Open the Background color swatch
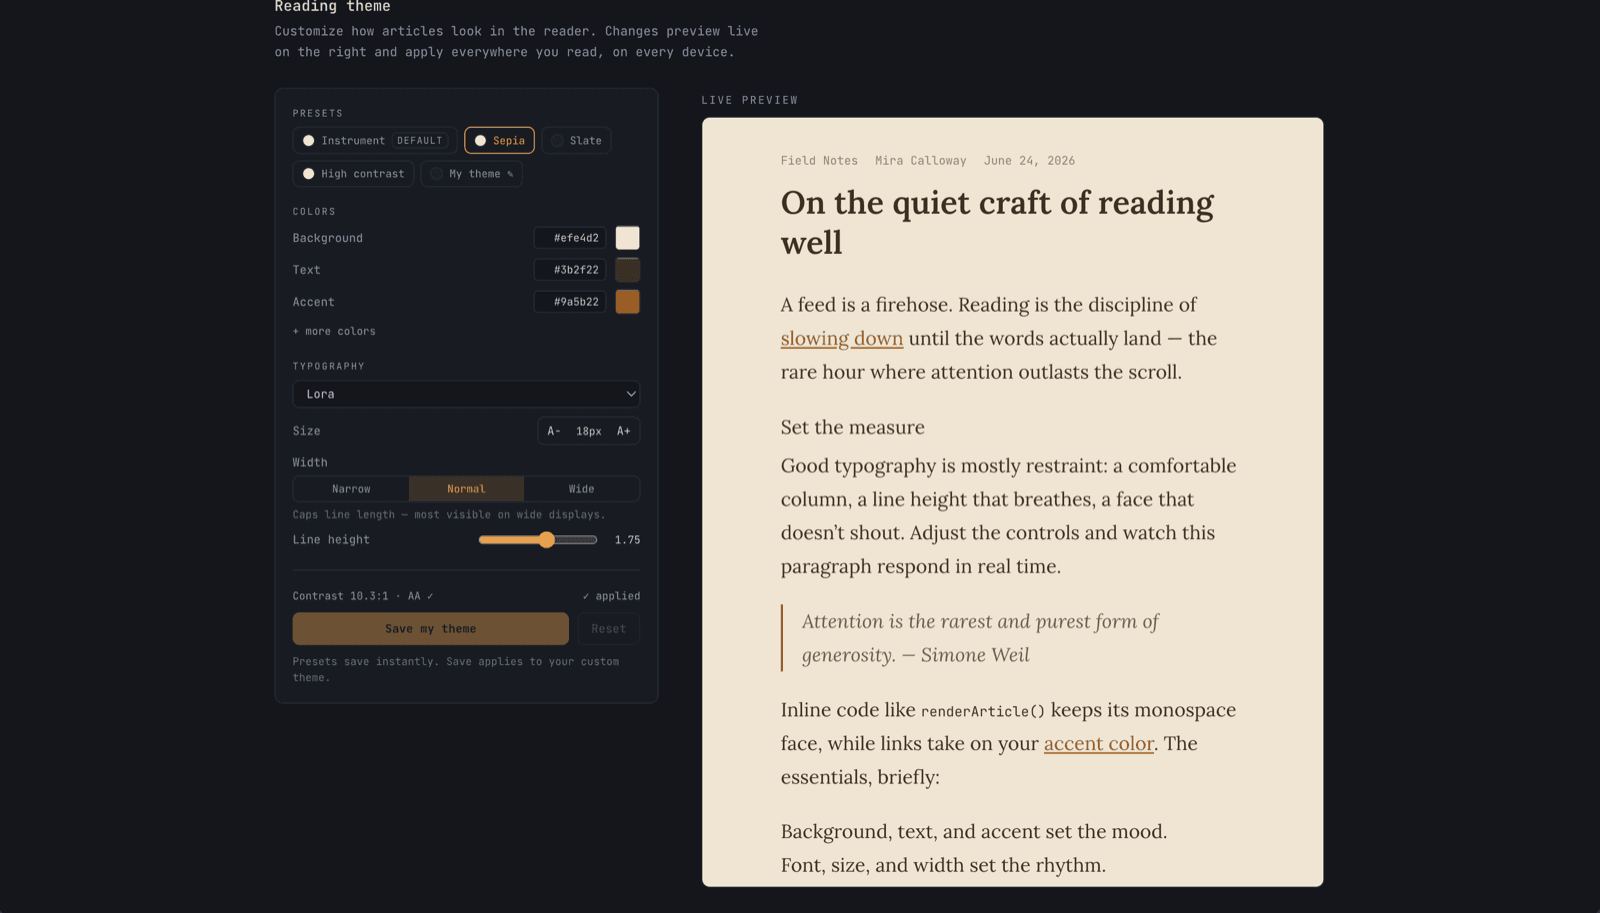The width and height of the screenshot is (1600, 913). pyautogui.click(x=627, y=238)
